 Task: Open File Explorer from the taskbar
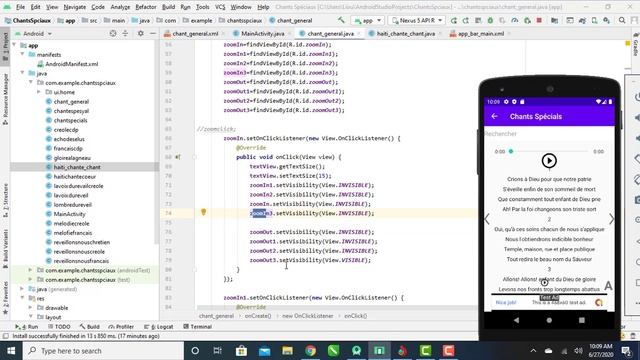[287, 351]
